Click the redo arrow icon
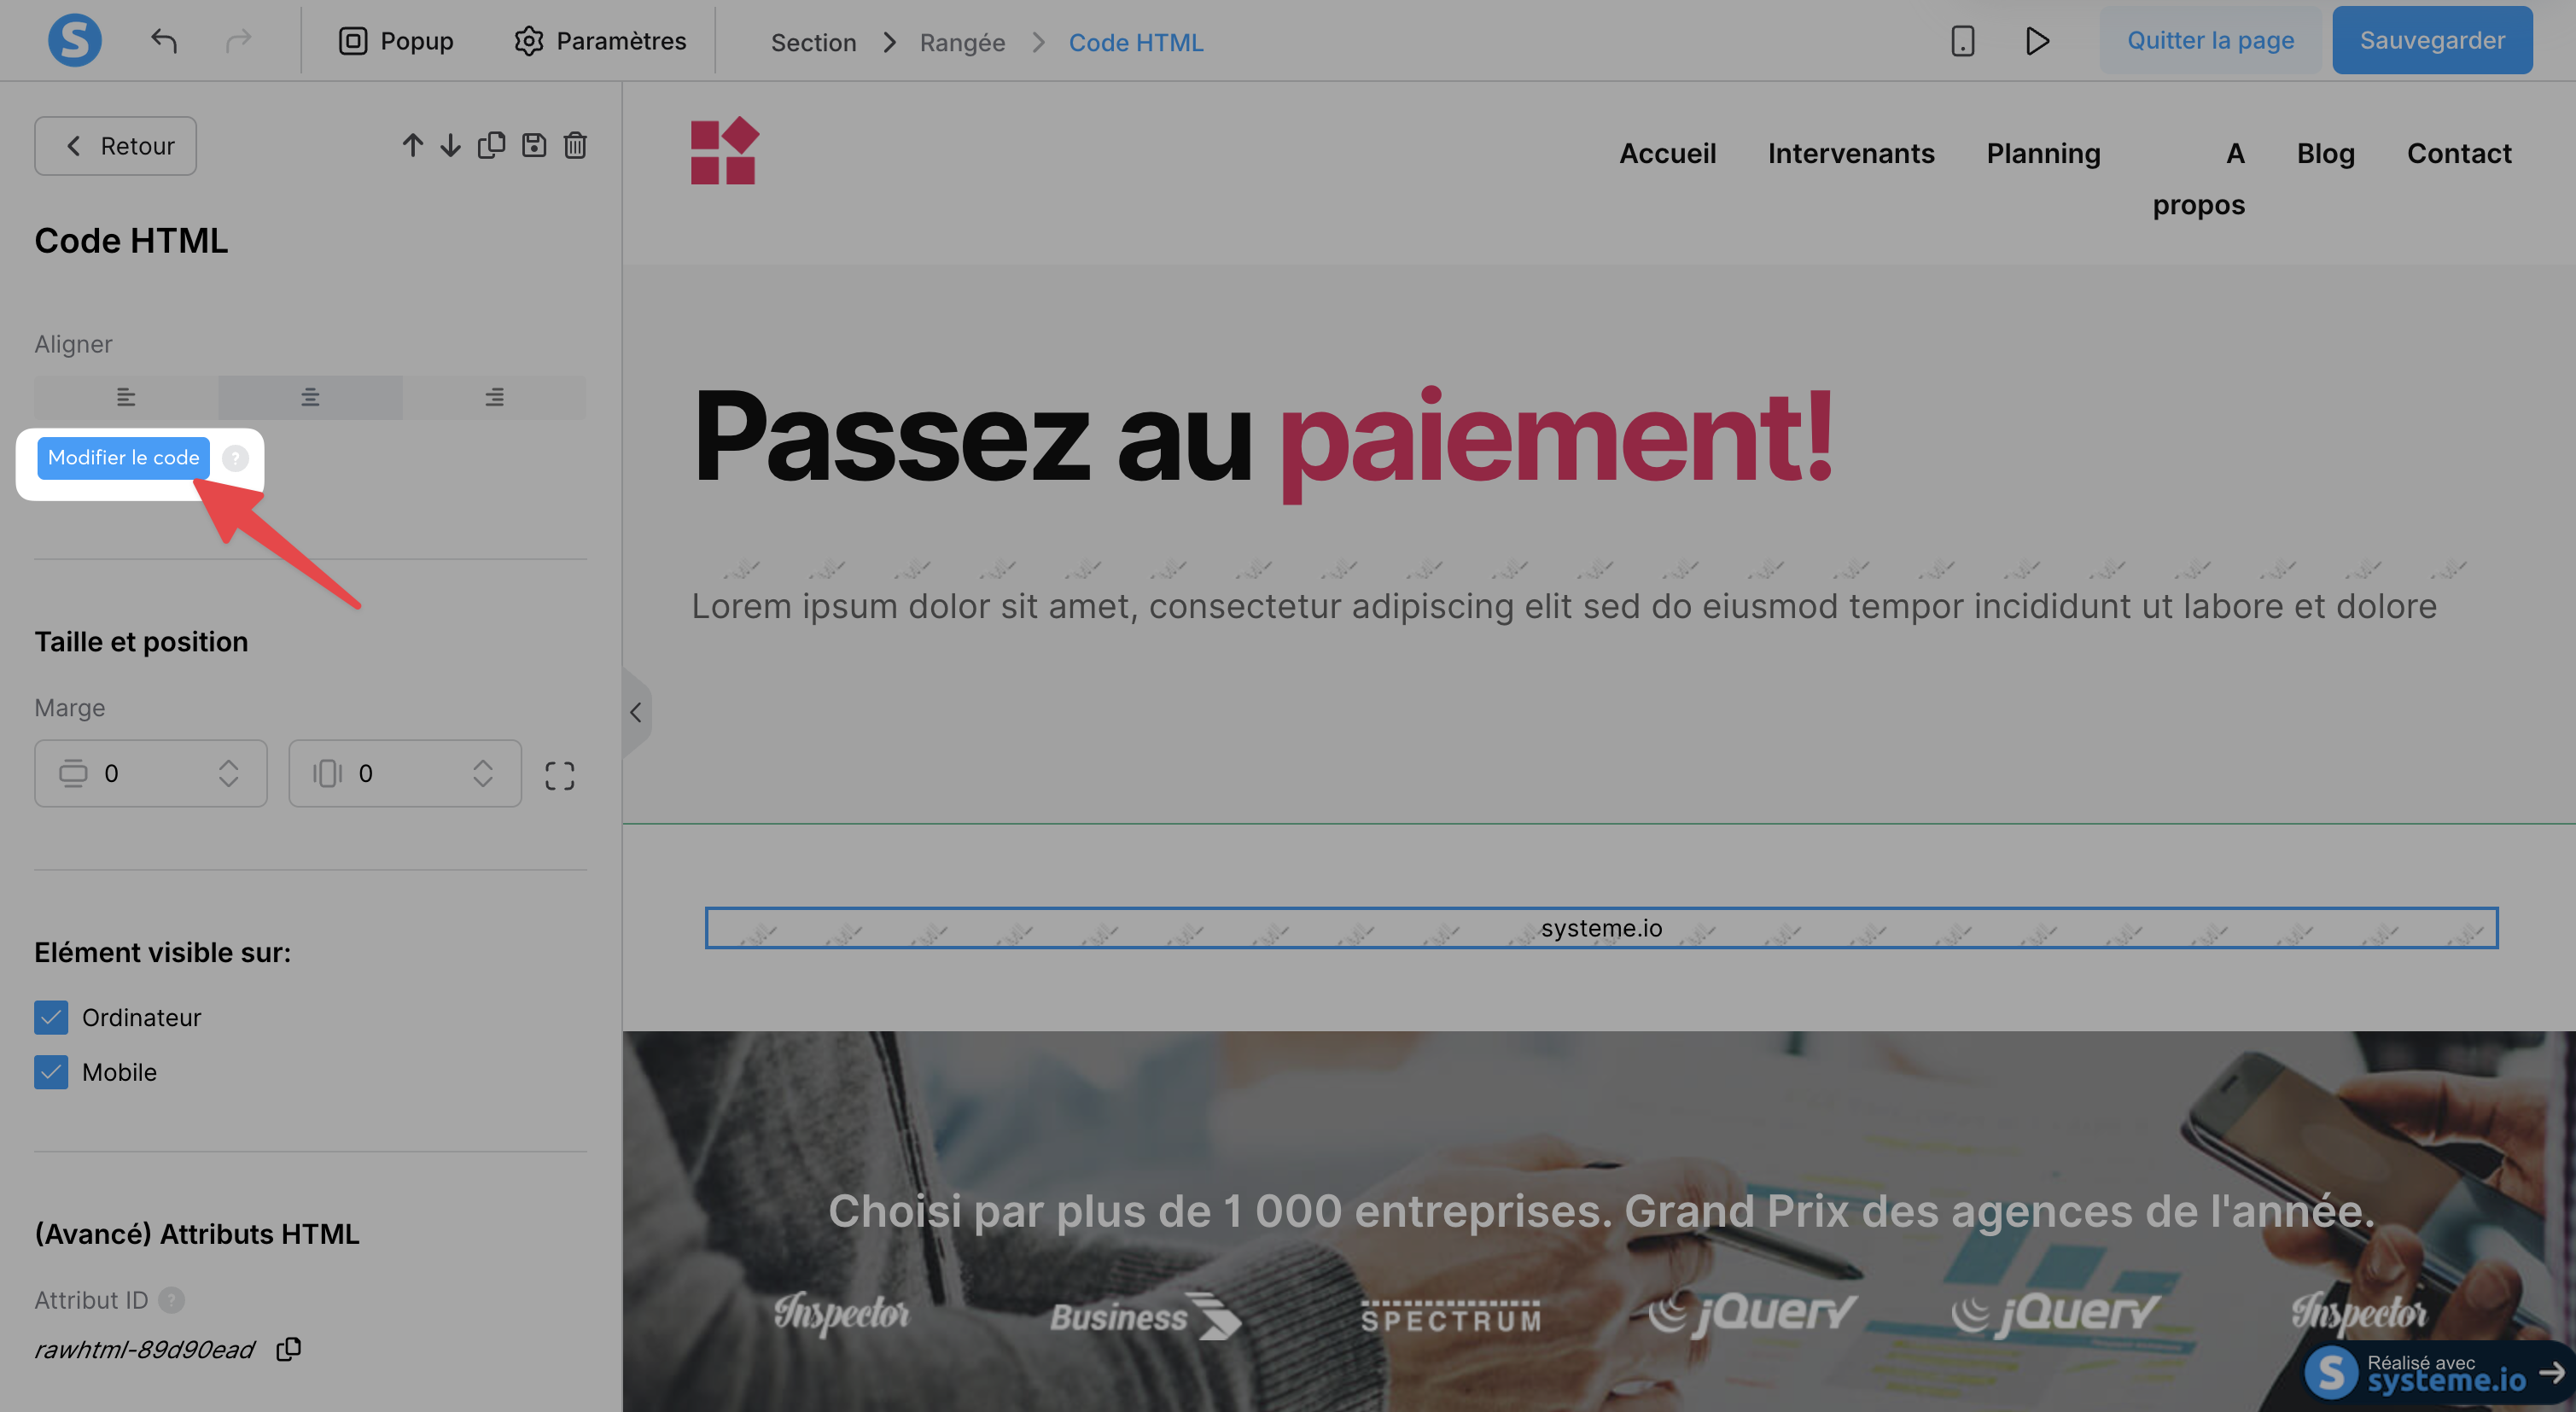 point(238,41)
